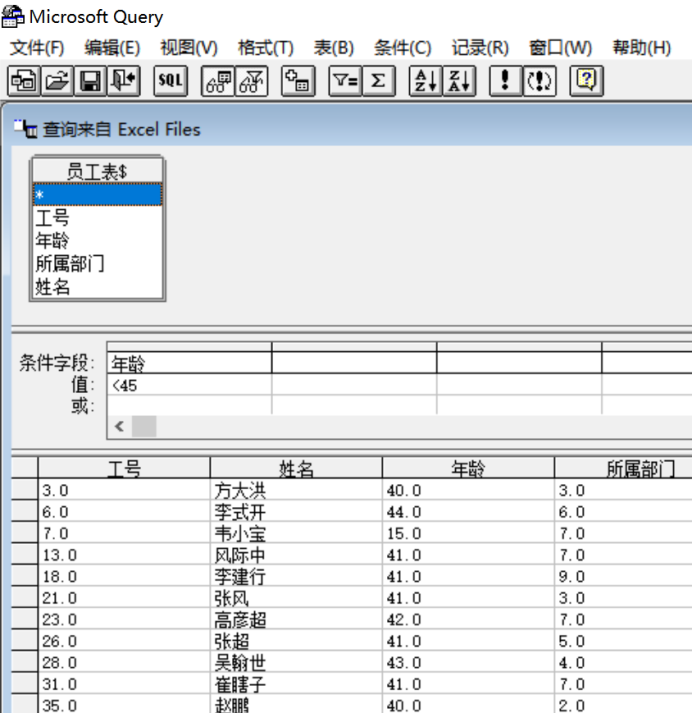Click the age cell 43.0
This screenshot has width=693, height=713.
pos(468,662)
